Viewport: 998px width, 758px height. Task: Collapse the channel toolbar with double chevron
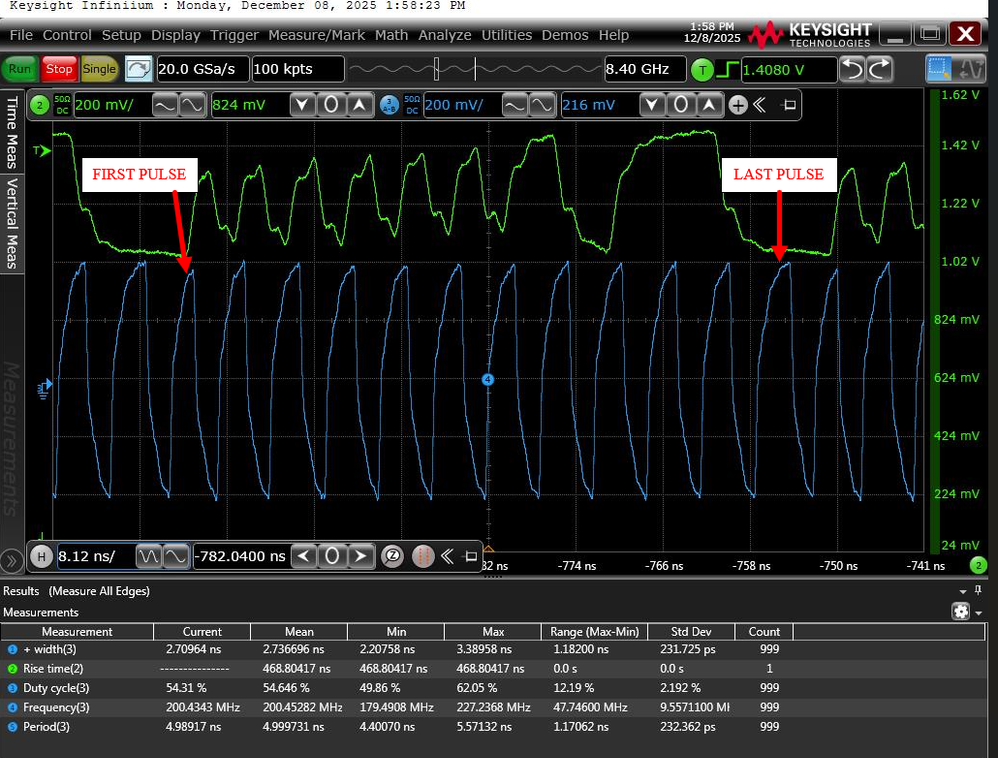click(x=760, y=105)
